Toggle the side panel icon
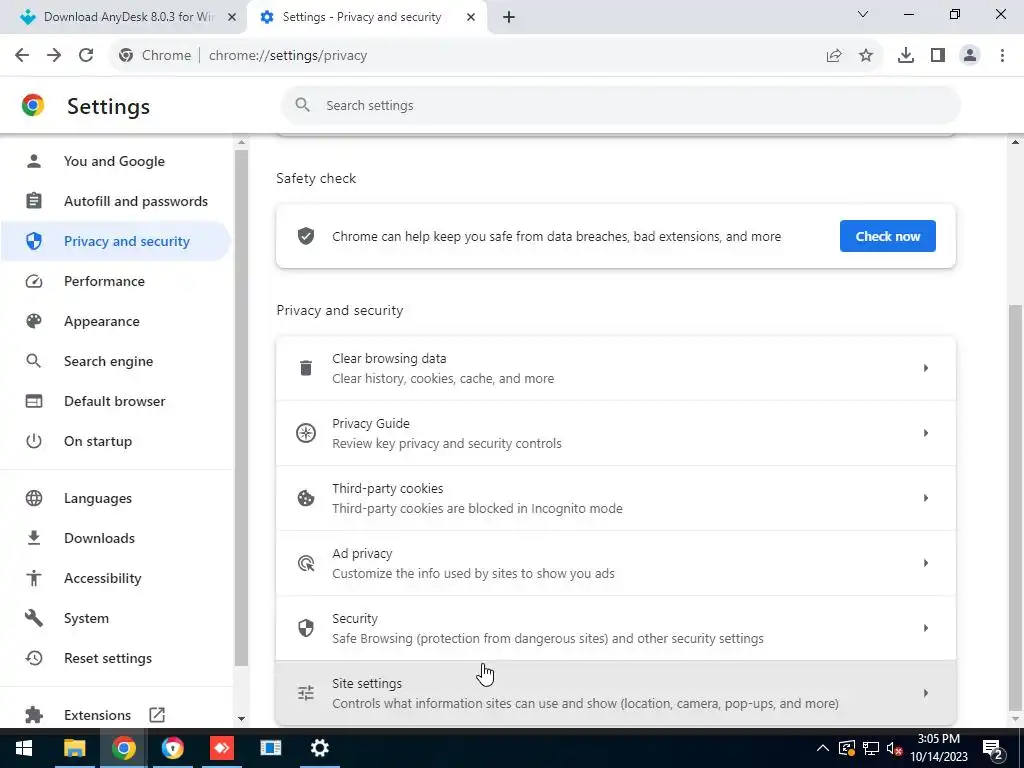The height and width of the screenshot is (768, 1024). pyautogui.click(x=938, y=56)
